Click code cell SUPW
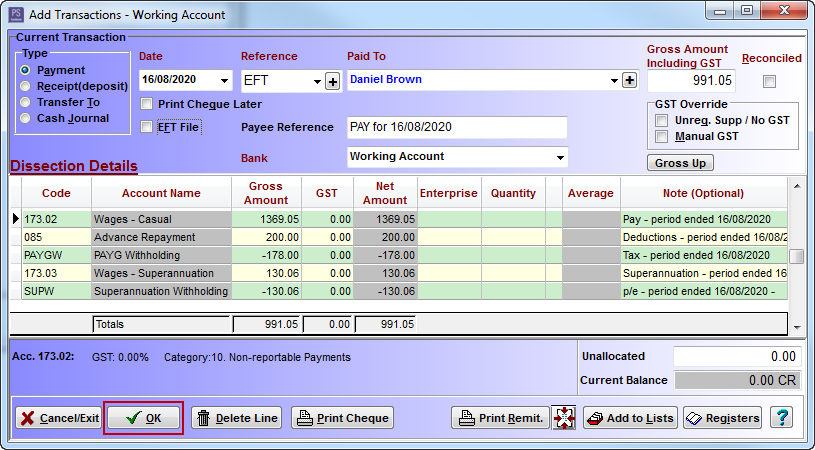Screen dimensions: 815x450 (57, 291)
